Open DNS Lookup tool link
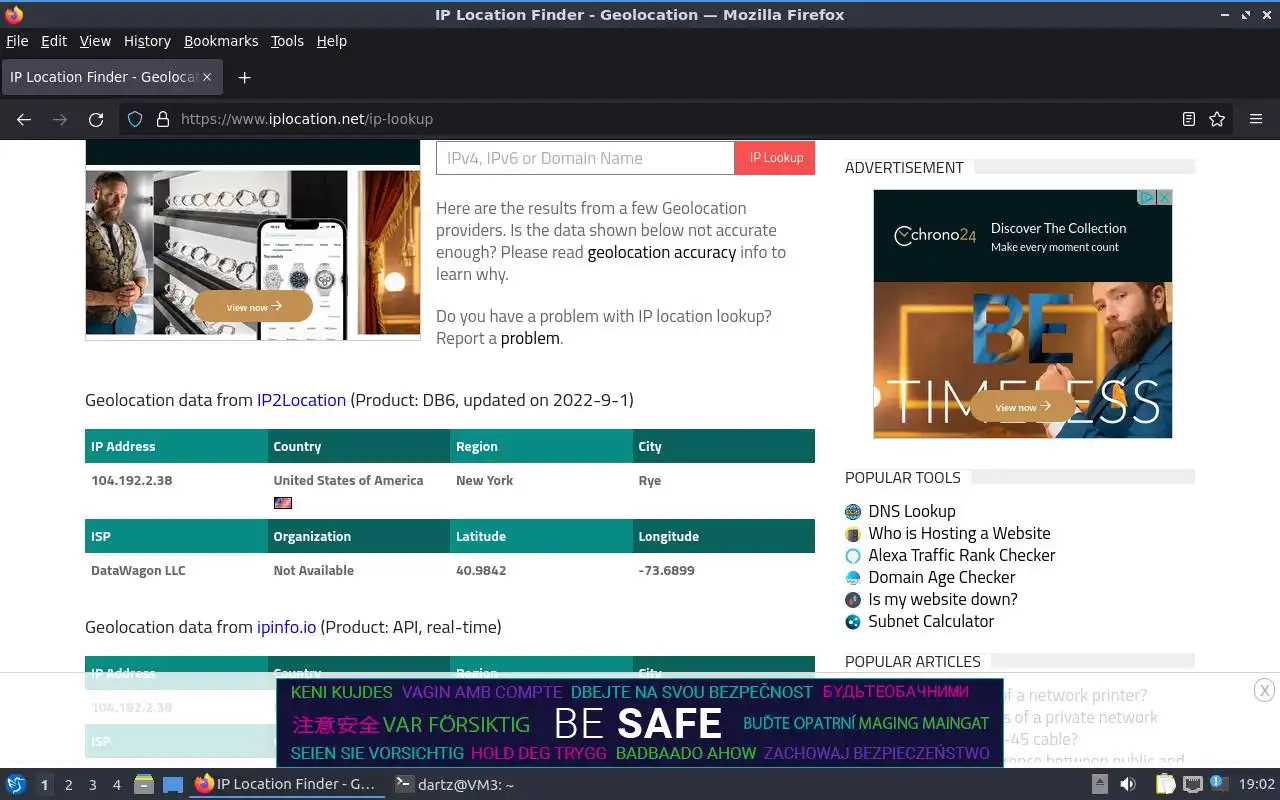The height and width of the screenshot is (800, 1280). [912, 511]
